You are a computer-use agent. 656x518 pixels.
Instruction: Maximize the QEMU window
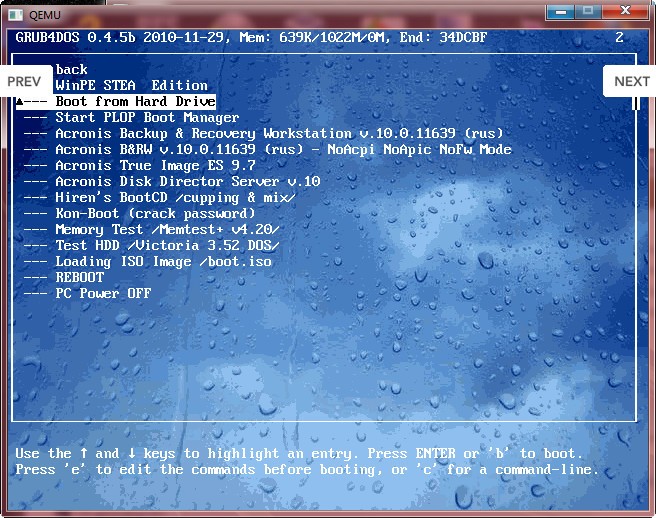[588, 11]
